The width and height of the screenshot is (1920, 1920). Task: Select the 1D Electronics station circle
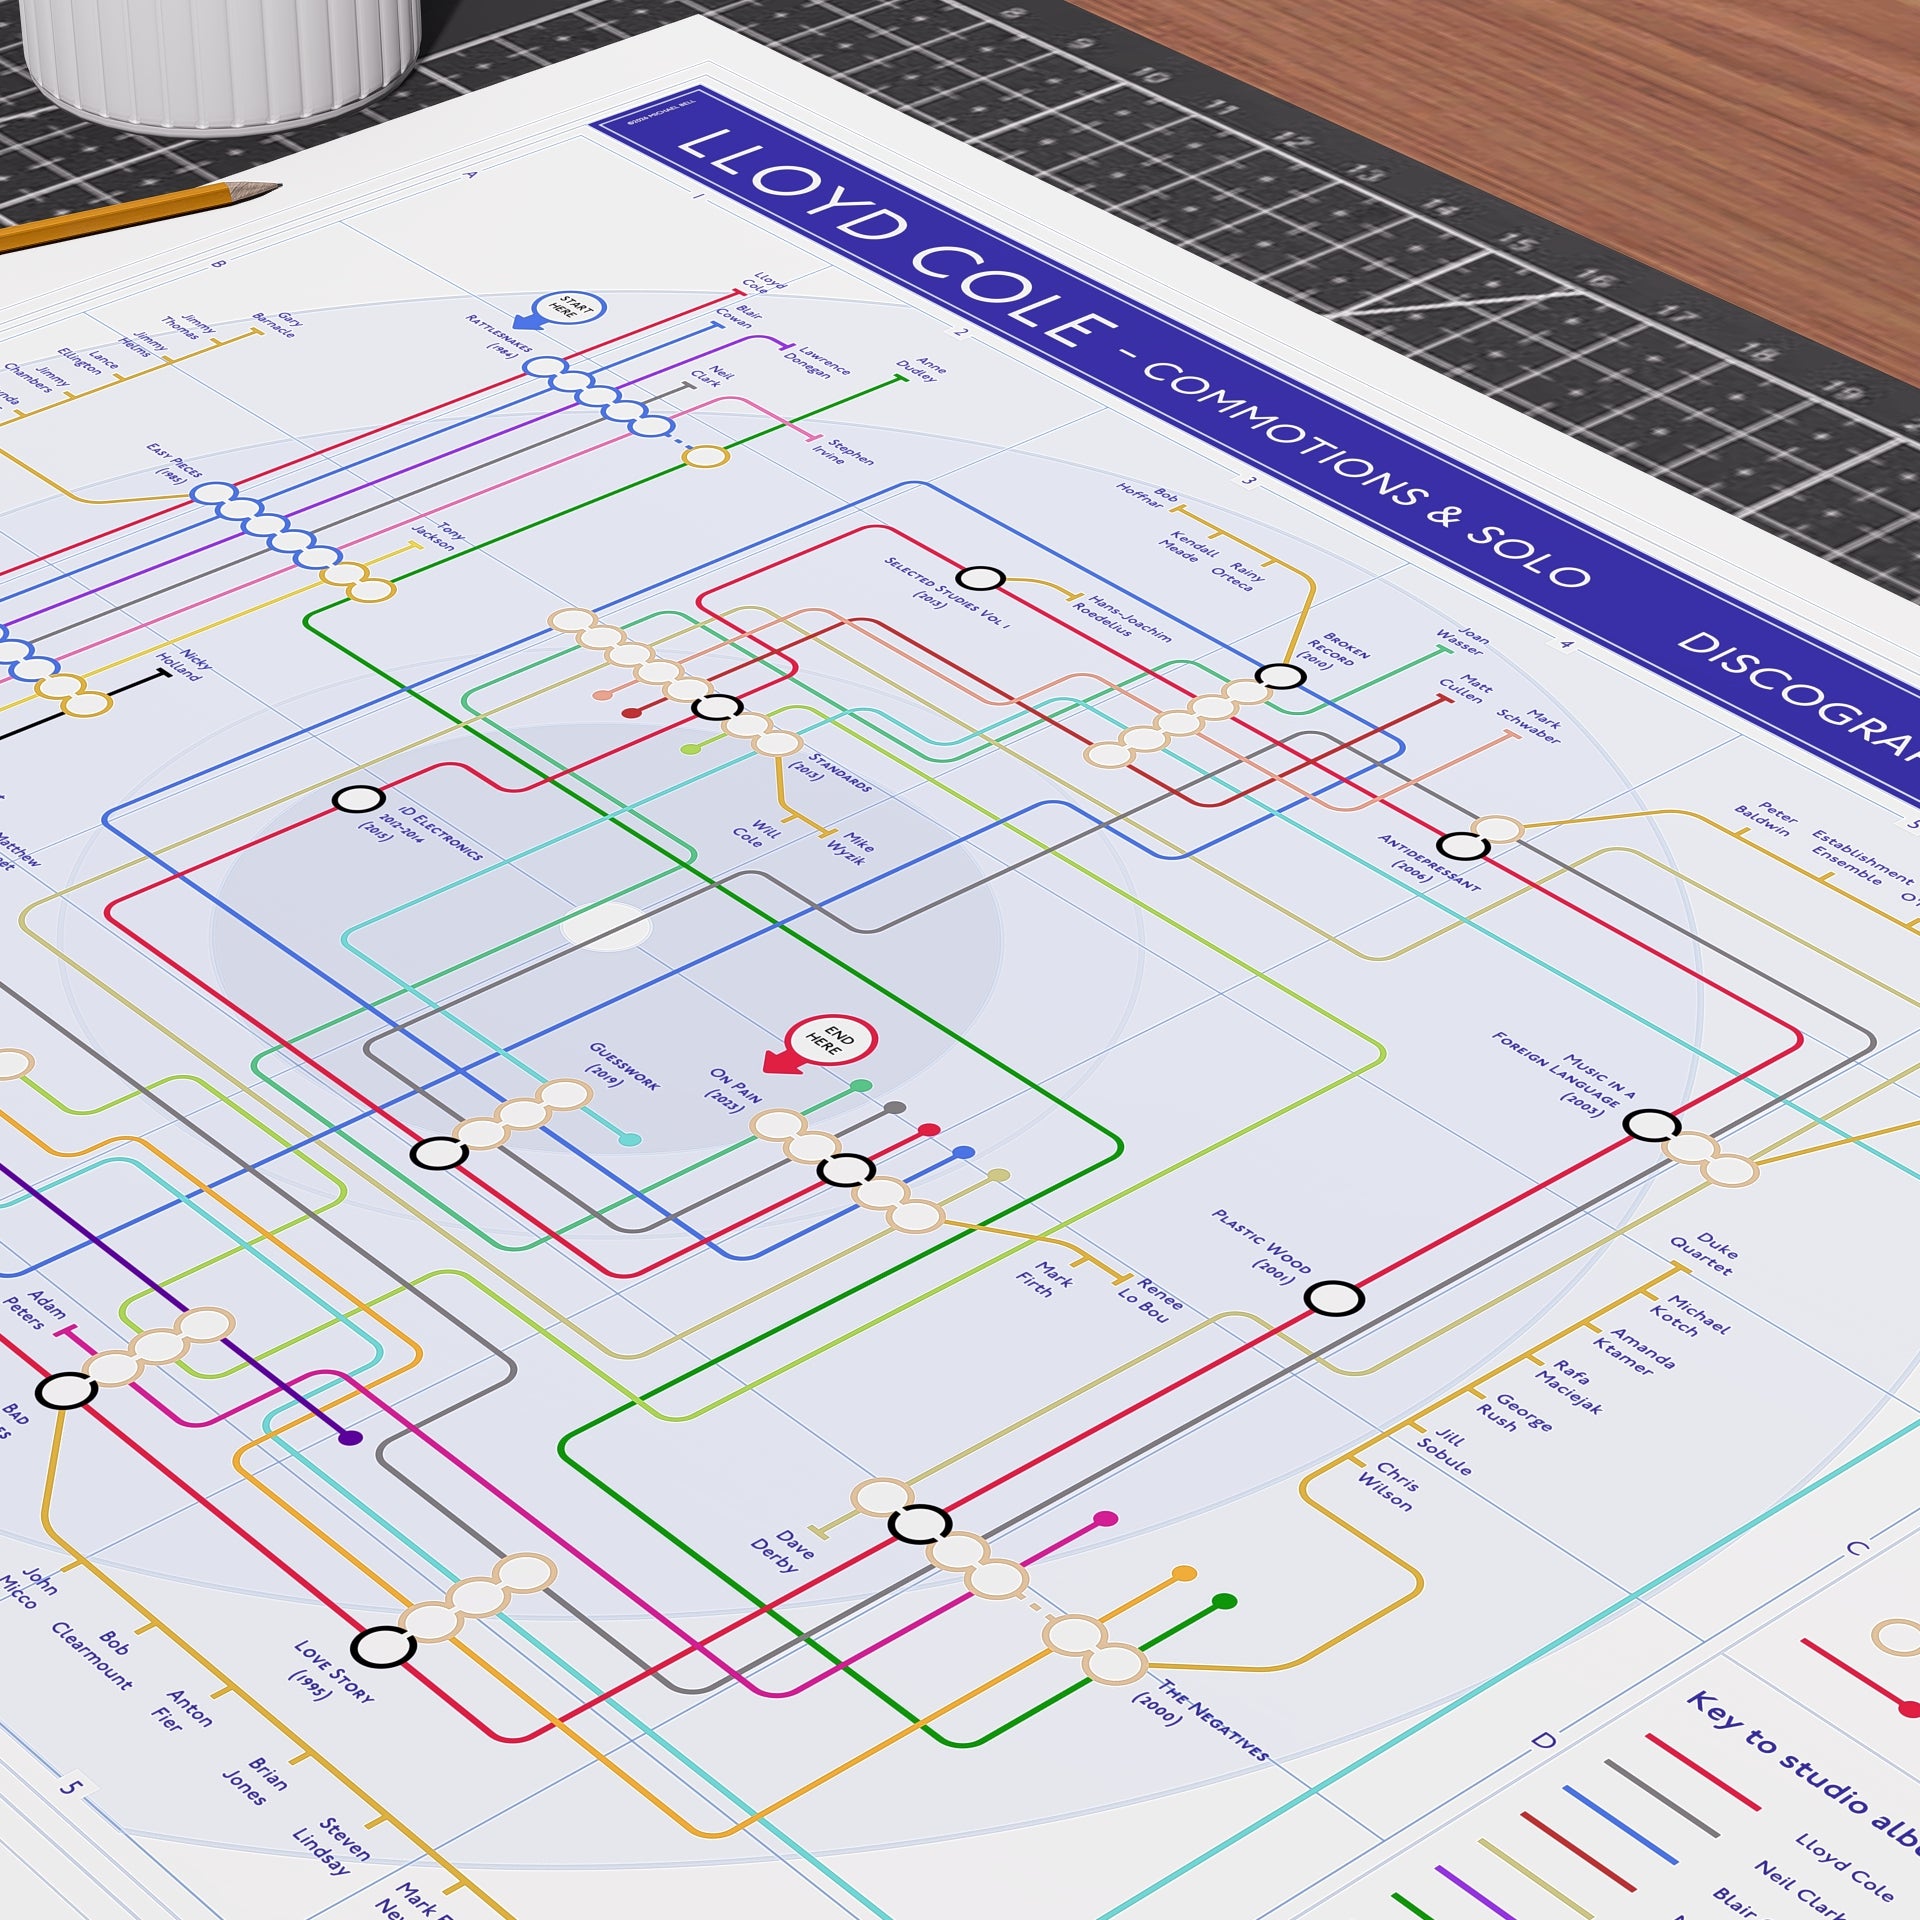click(x=359, y=799)
